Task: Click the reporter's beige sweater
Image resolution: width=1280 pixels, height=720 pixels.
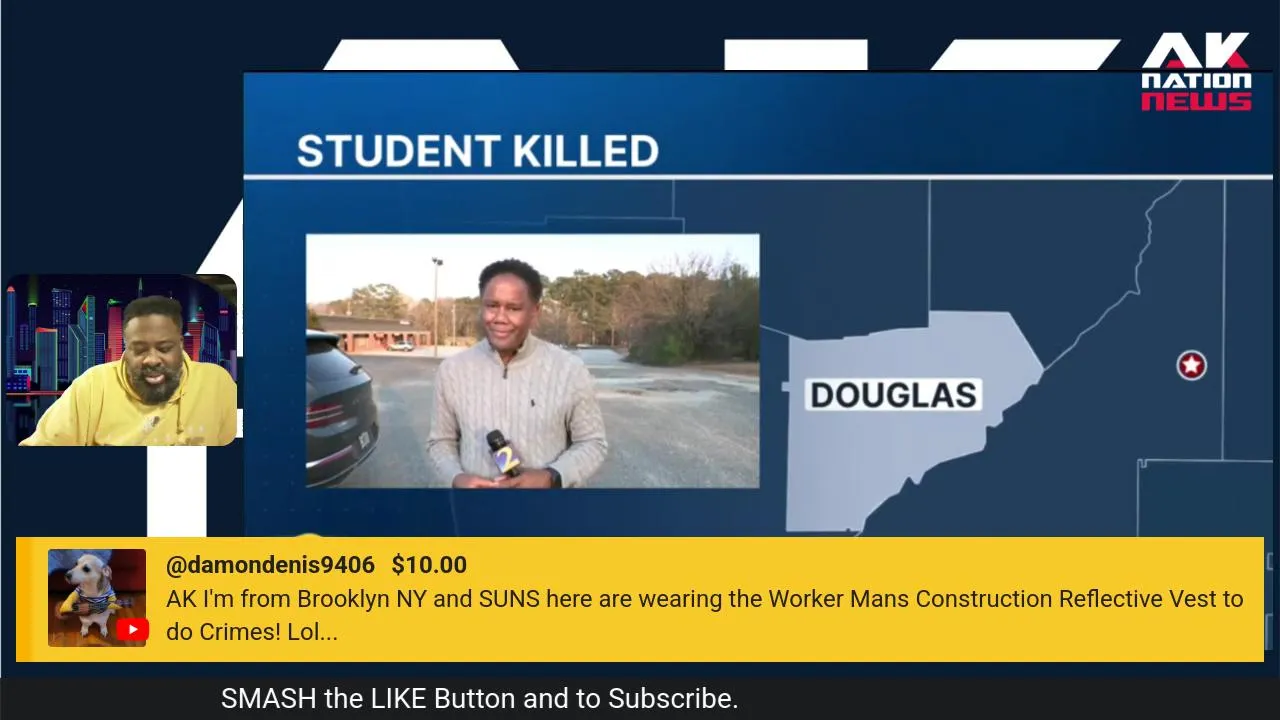Action: [x=518, y=410]
